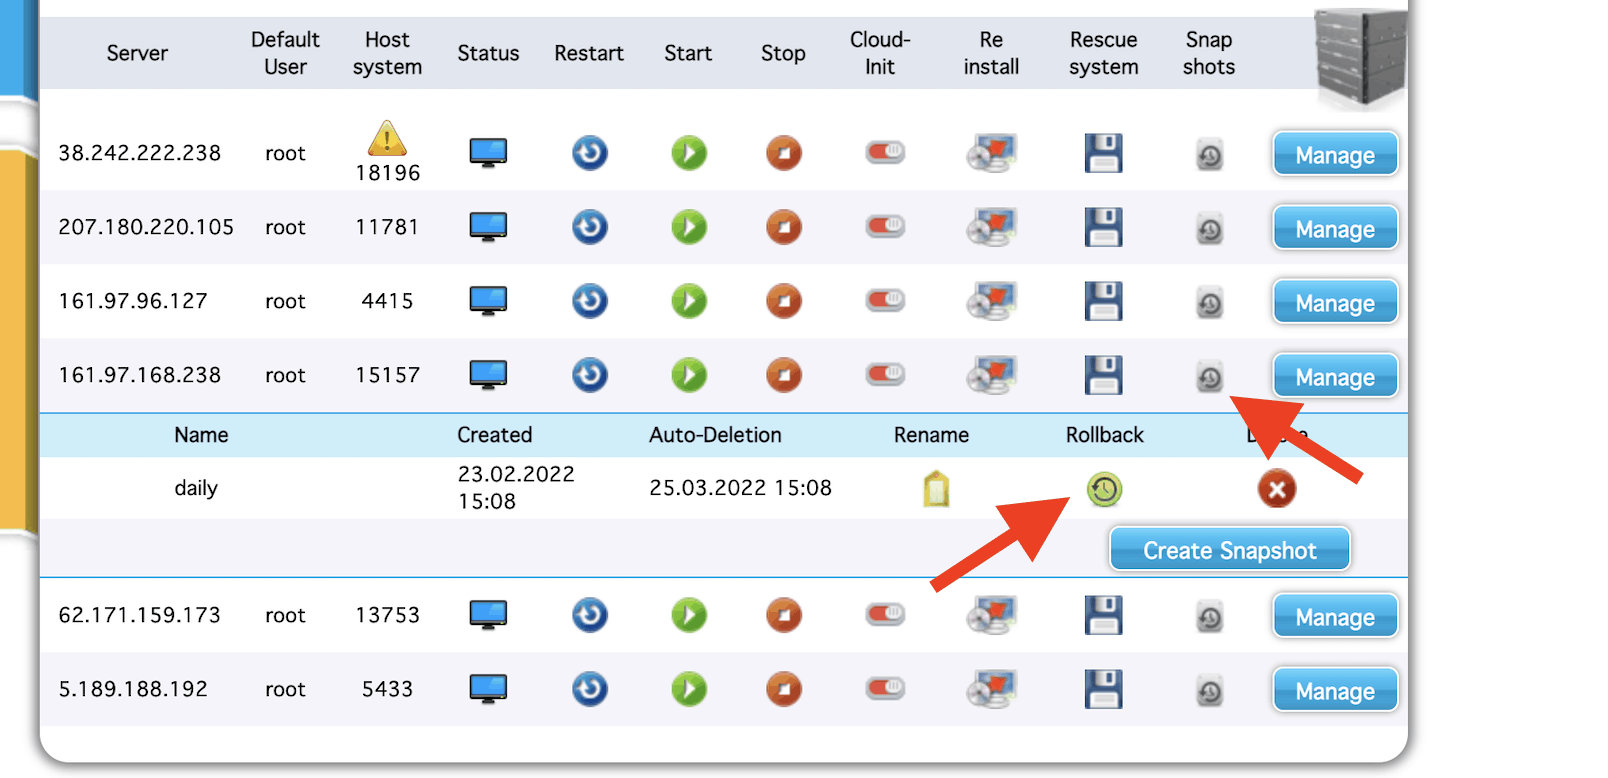Image resolution: width=1608 pixels, height=778 pixels.
Task: Reinstall server 62.171.159.173
Action: (x=990, y=615)
